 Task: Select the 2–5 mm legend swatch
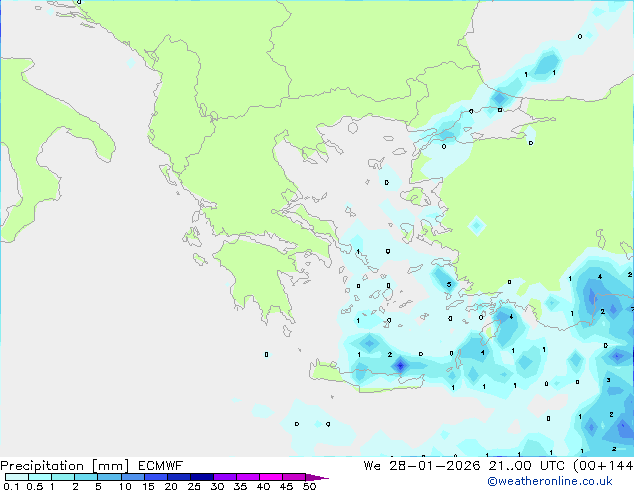pyautogui.click(x=86, y=477)
